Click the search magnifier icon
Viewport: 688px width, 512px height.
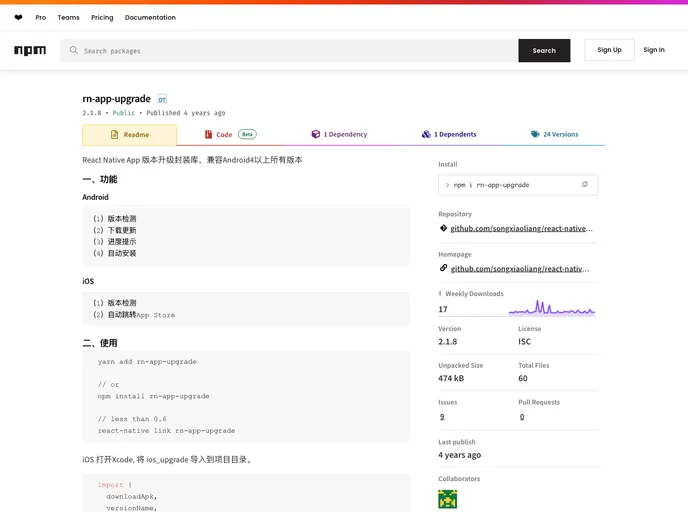(74, 50)
